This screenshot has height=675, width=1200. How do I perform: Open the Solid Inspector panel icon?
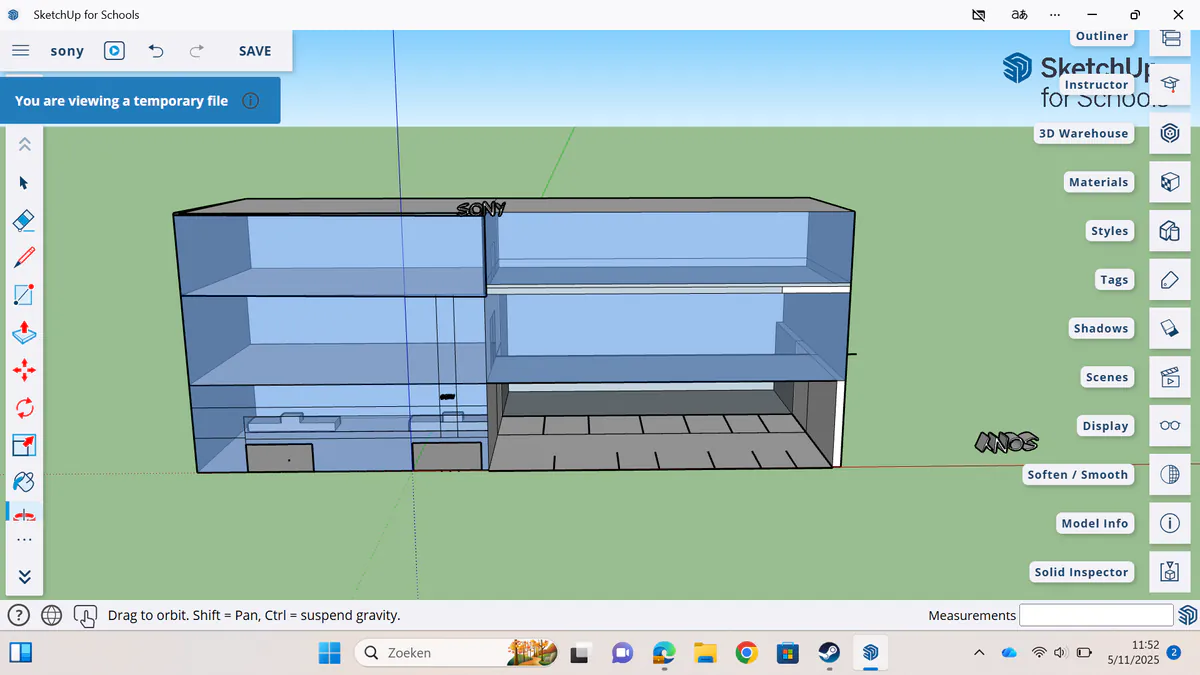click(1170, 572)
